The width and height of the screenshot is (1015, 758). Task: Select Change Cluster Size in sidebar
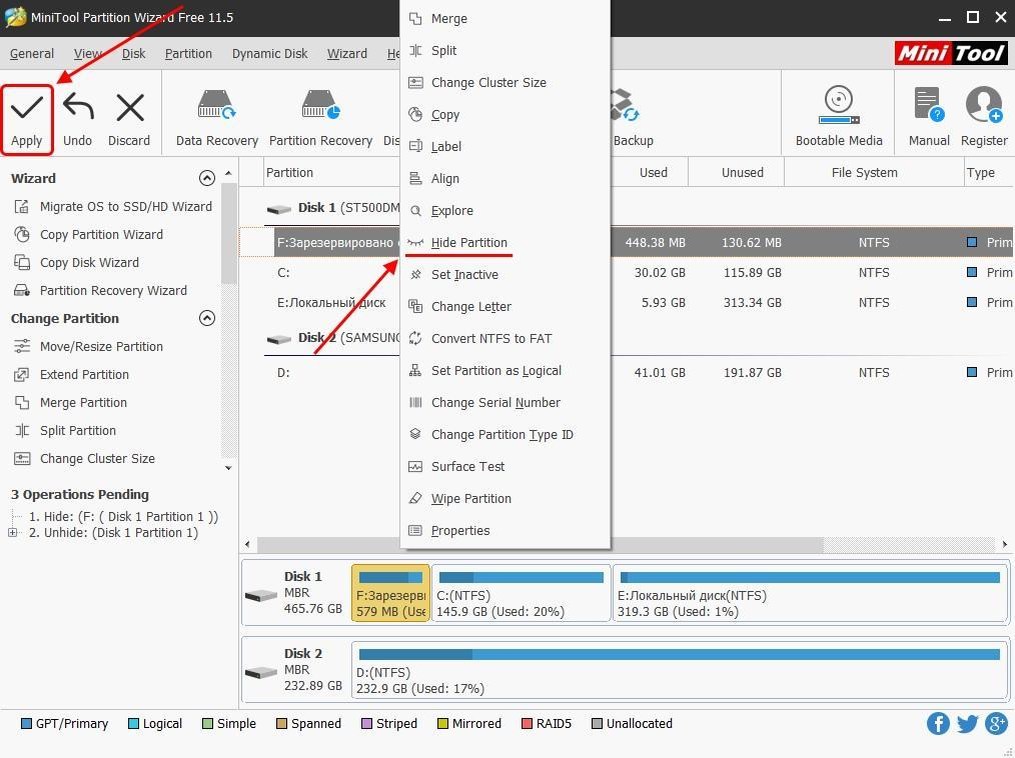pos(84,458)
